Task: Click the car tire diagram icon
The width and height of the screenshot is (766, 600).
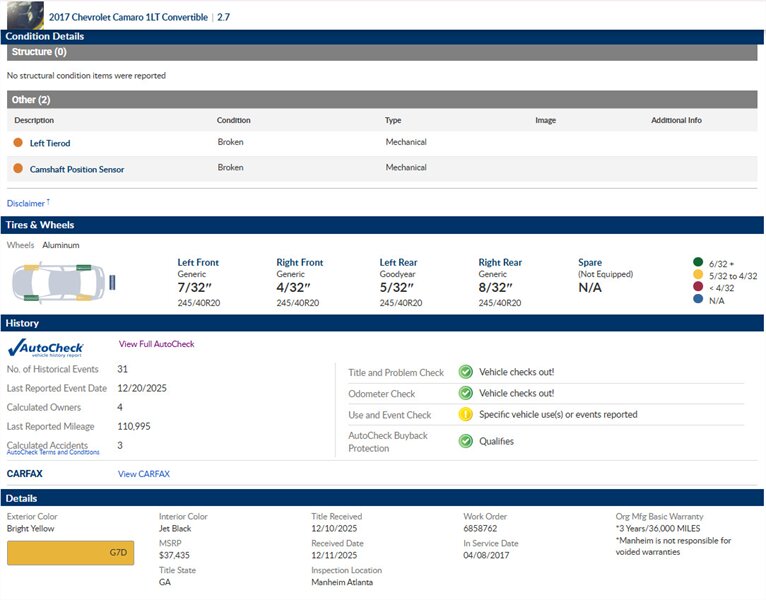Action: (x=64, y=281)
